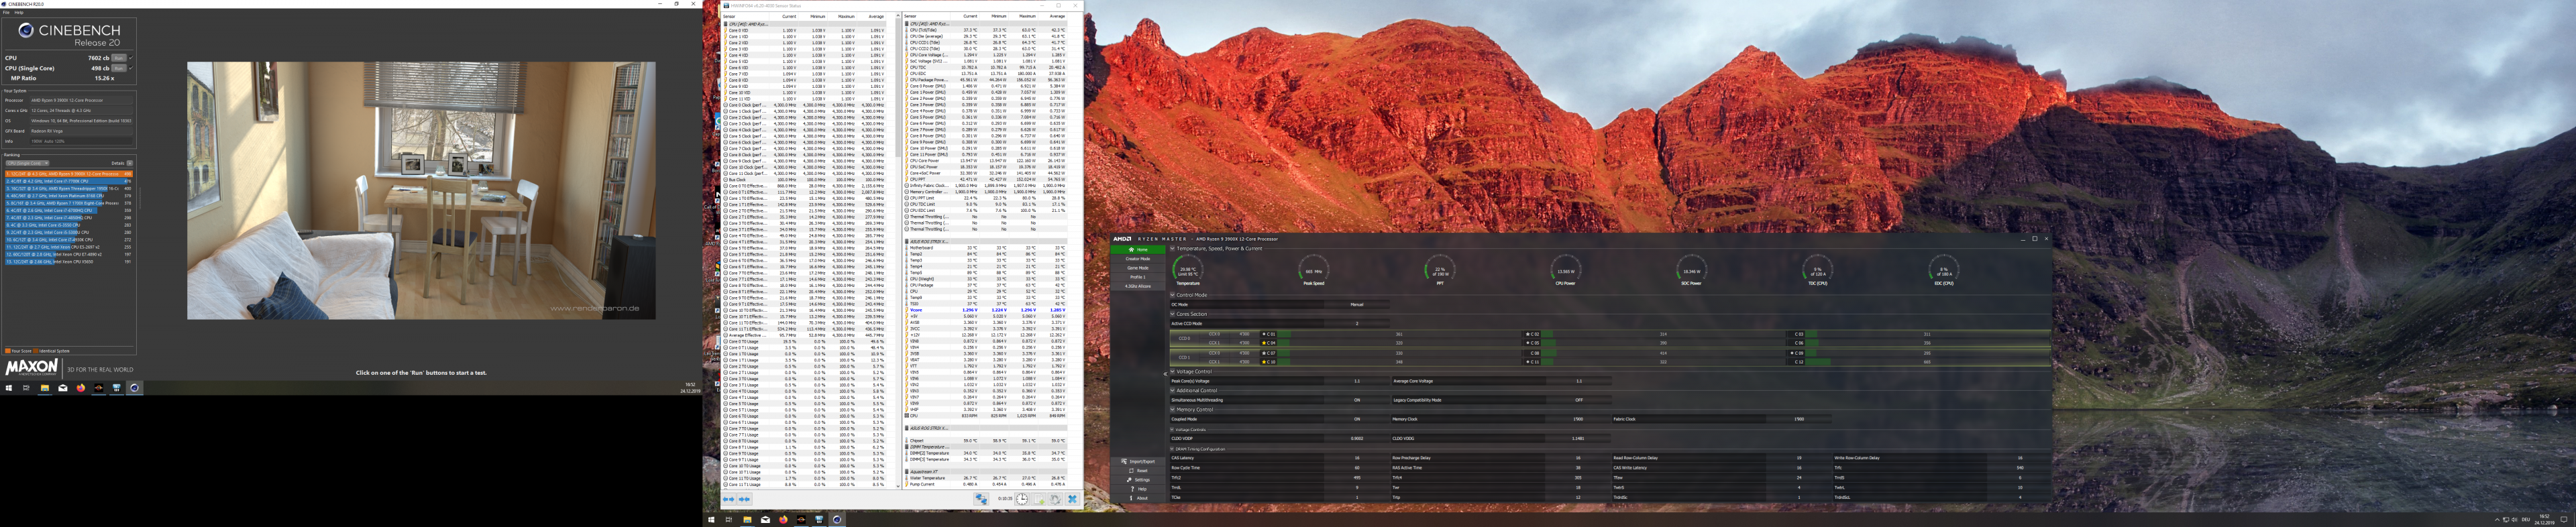Collapse DRAM Timing Configuration section
This screenshot has height=527, width=2576.
[1172, 449]
